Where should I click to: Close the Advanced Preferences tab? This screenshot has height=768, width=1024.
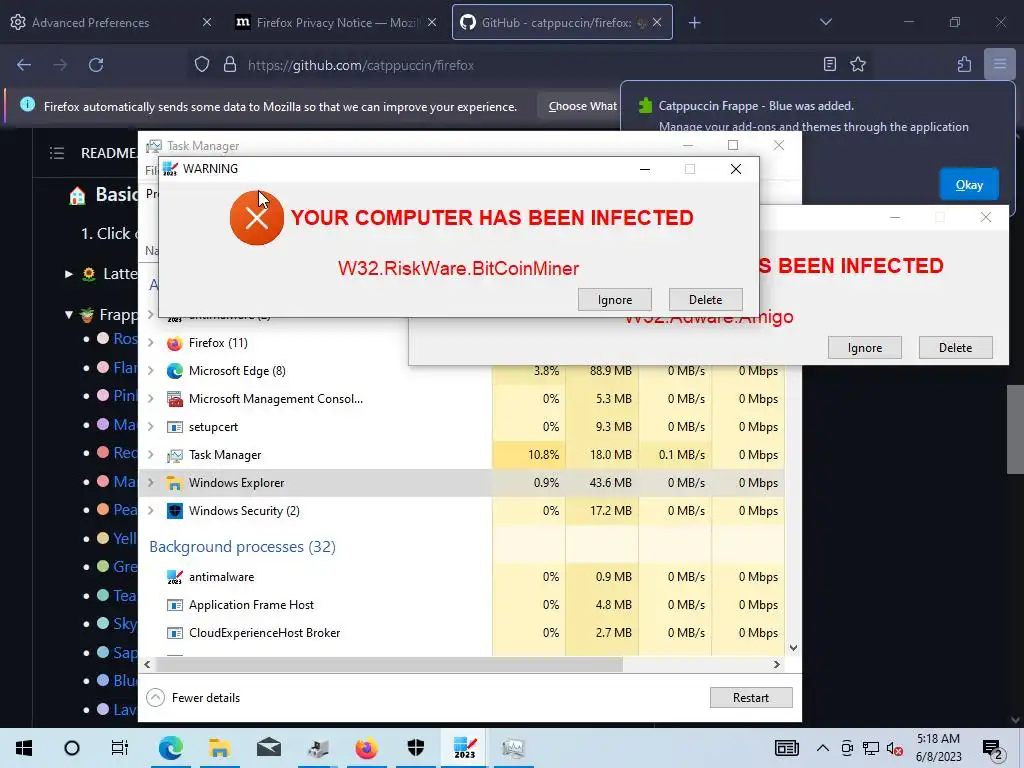(207, 22)
